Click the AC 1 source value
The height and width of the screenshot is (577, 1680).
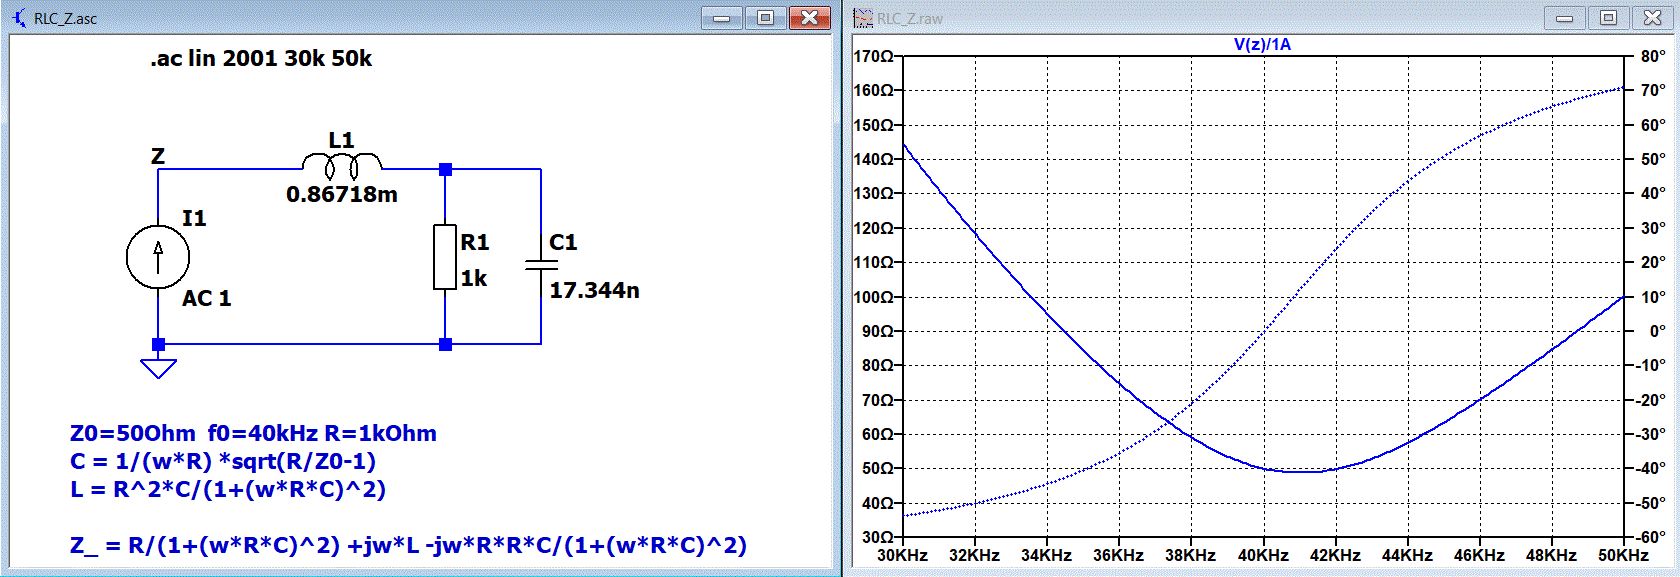206,298
